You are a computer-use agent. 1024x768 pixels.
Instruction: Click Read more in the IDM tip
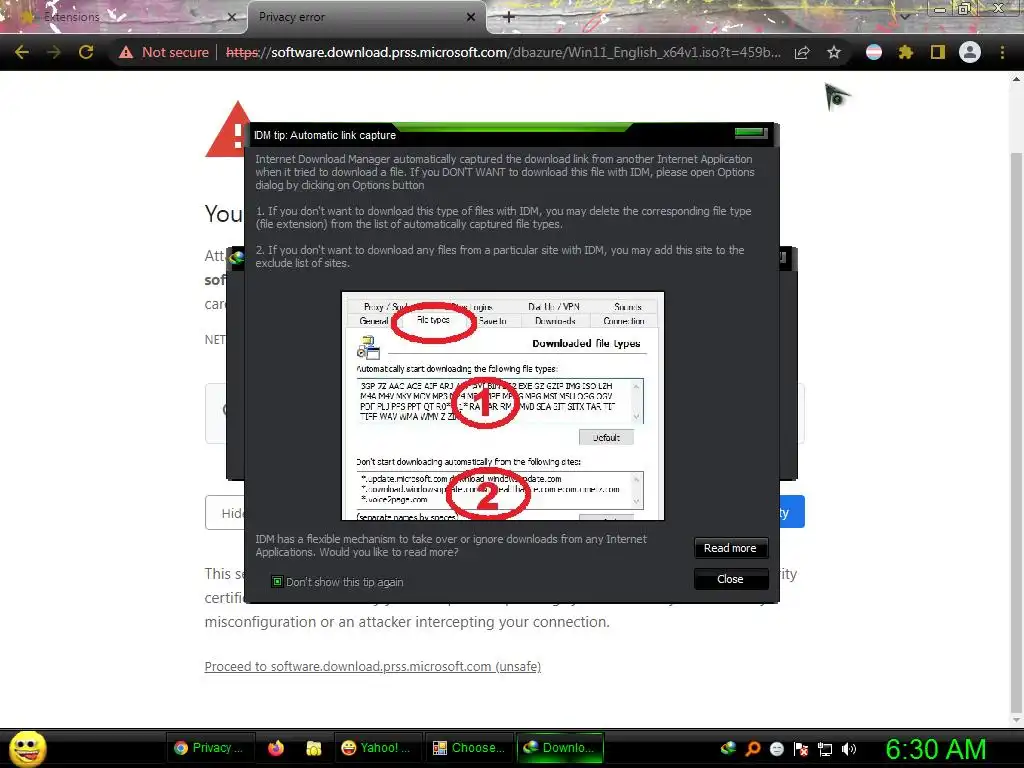point(730,549)
